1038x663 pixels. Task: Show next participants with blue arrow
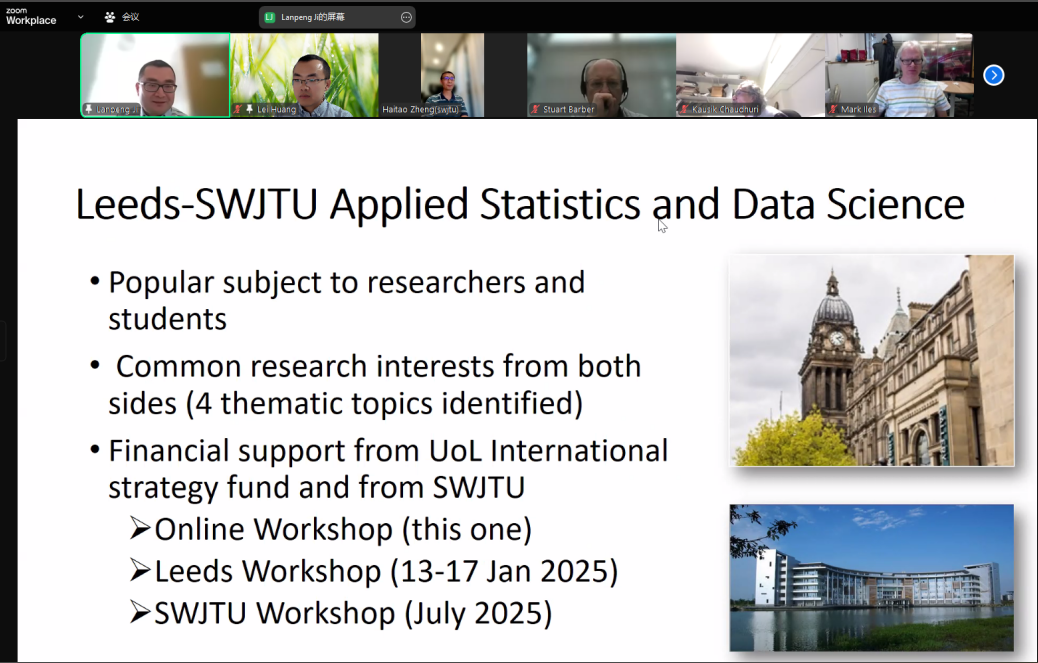pos(993,75)
